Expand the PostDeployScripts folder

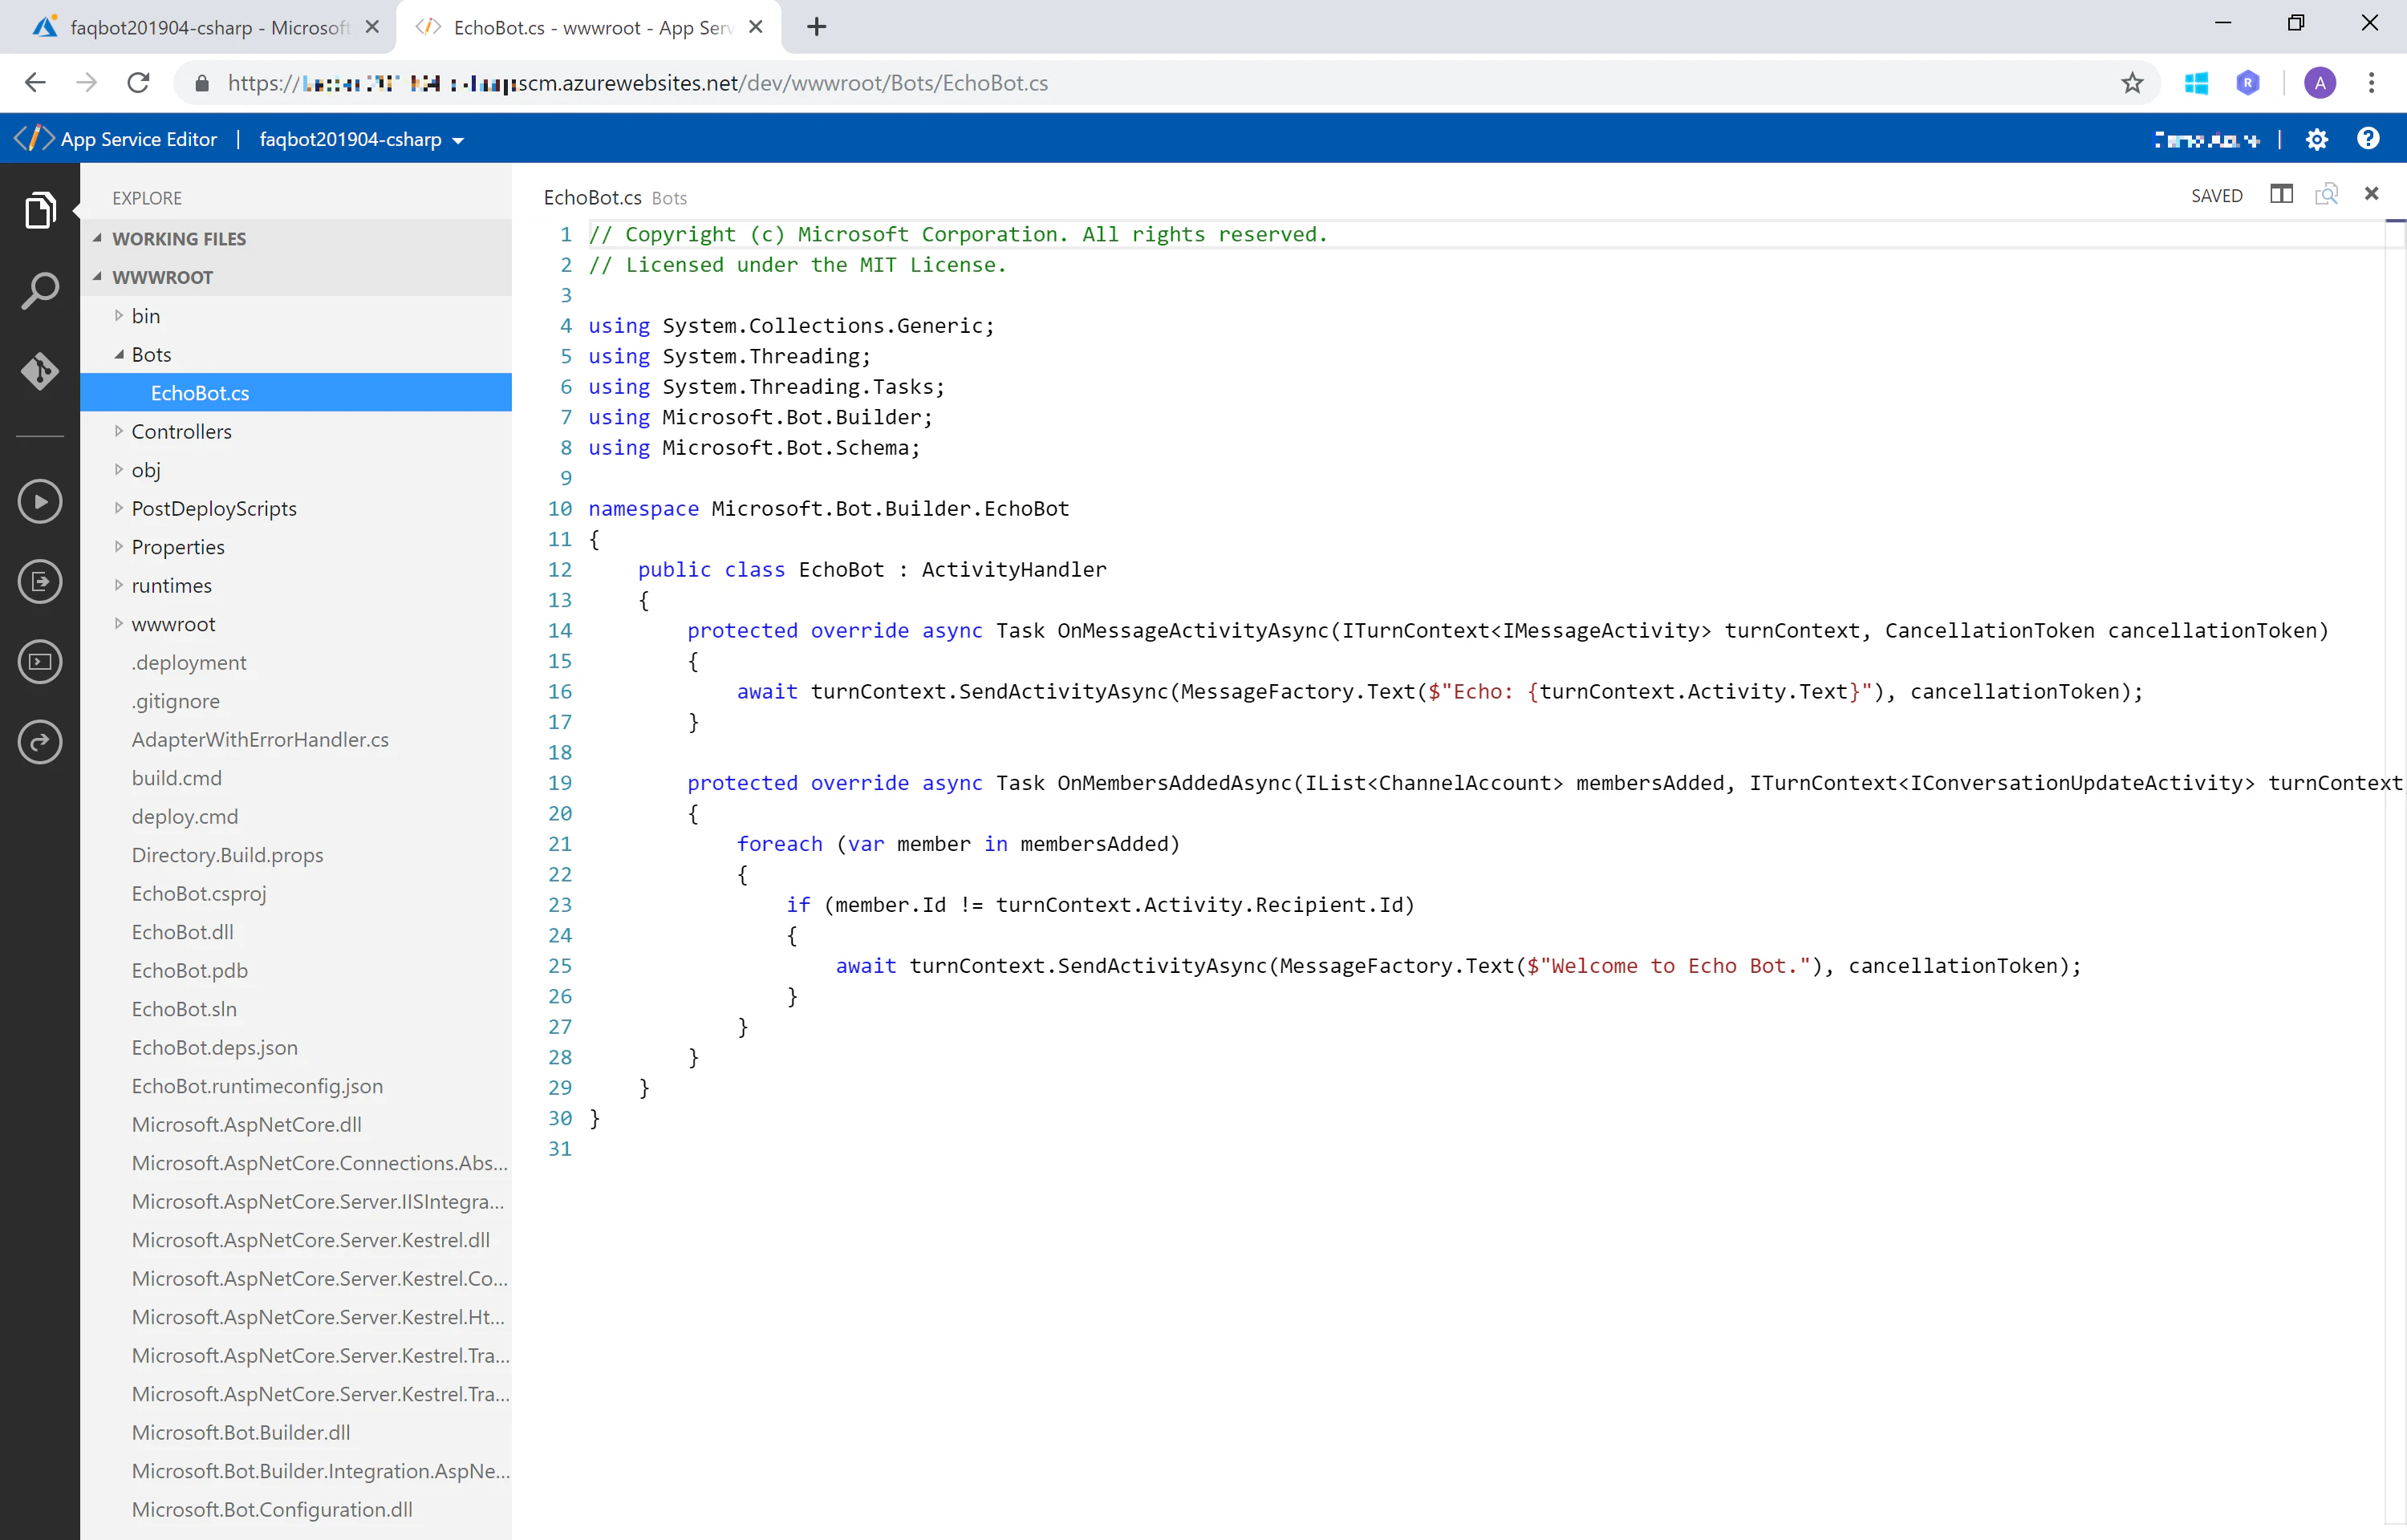click(118, 508)
